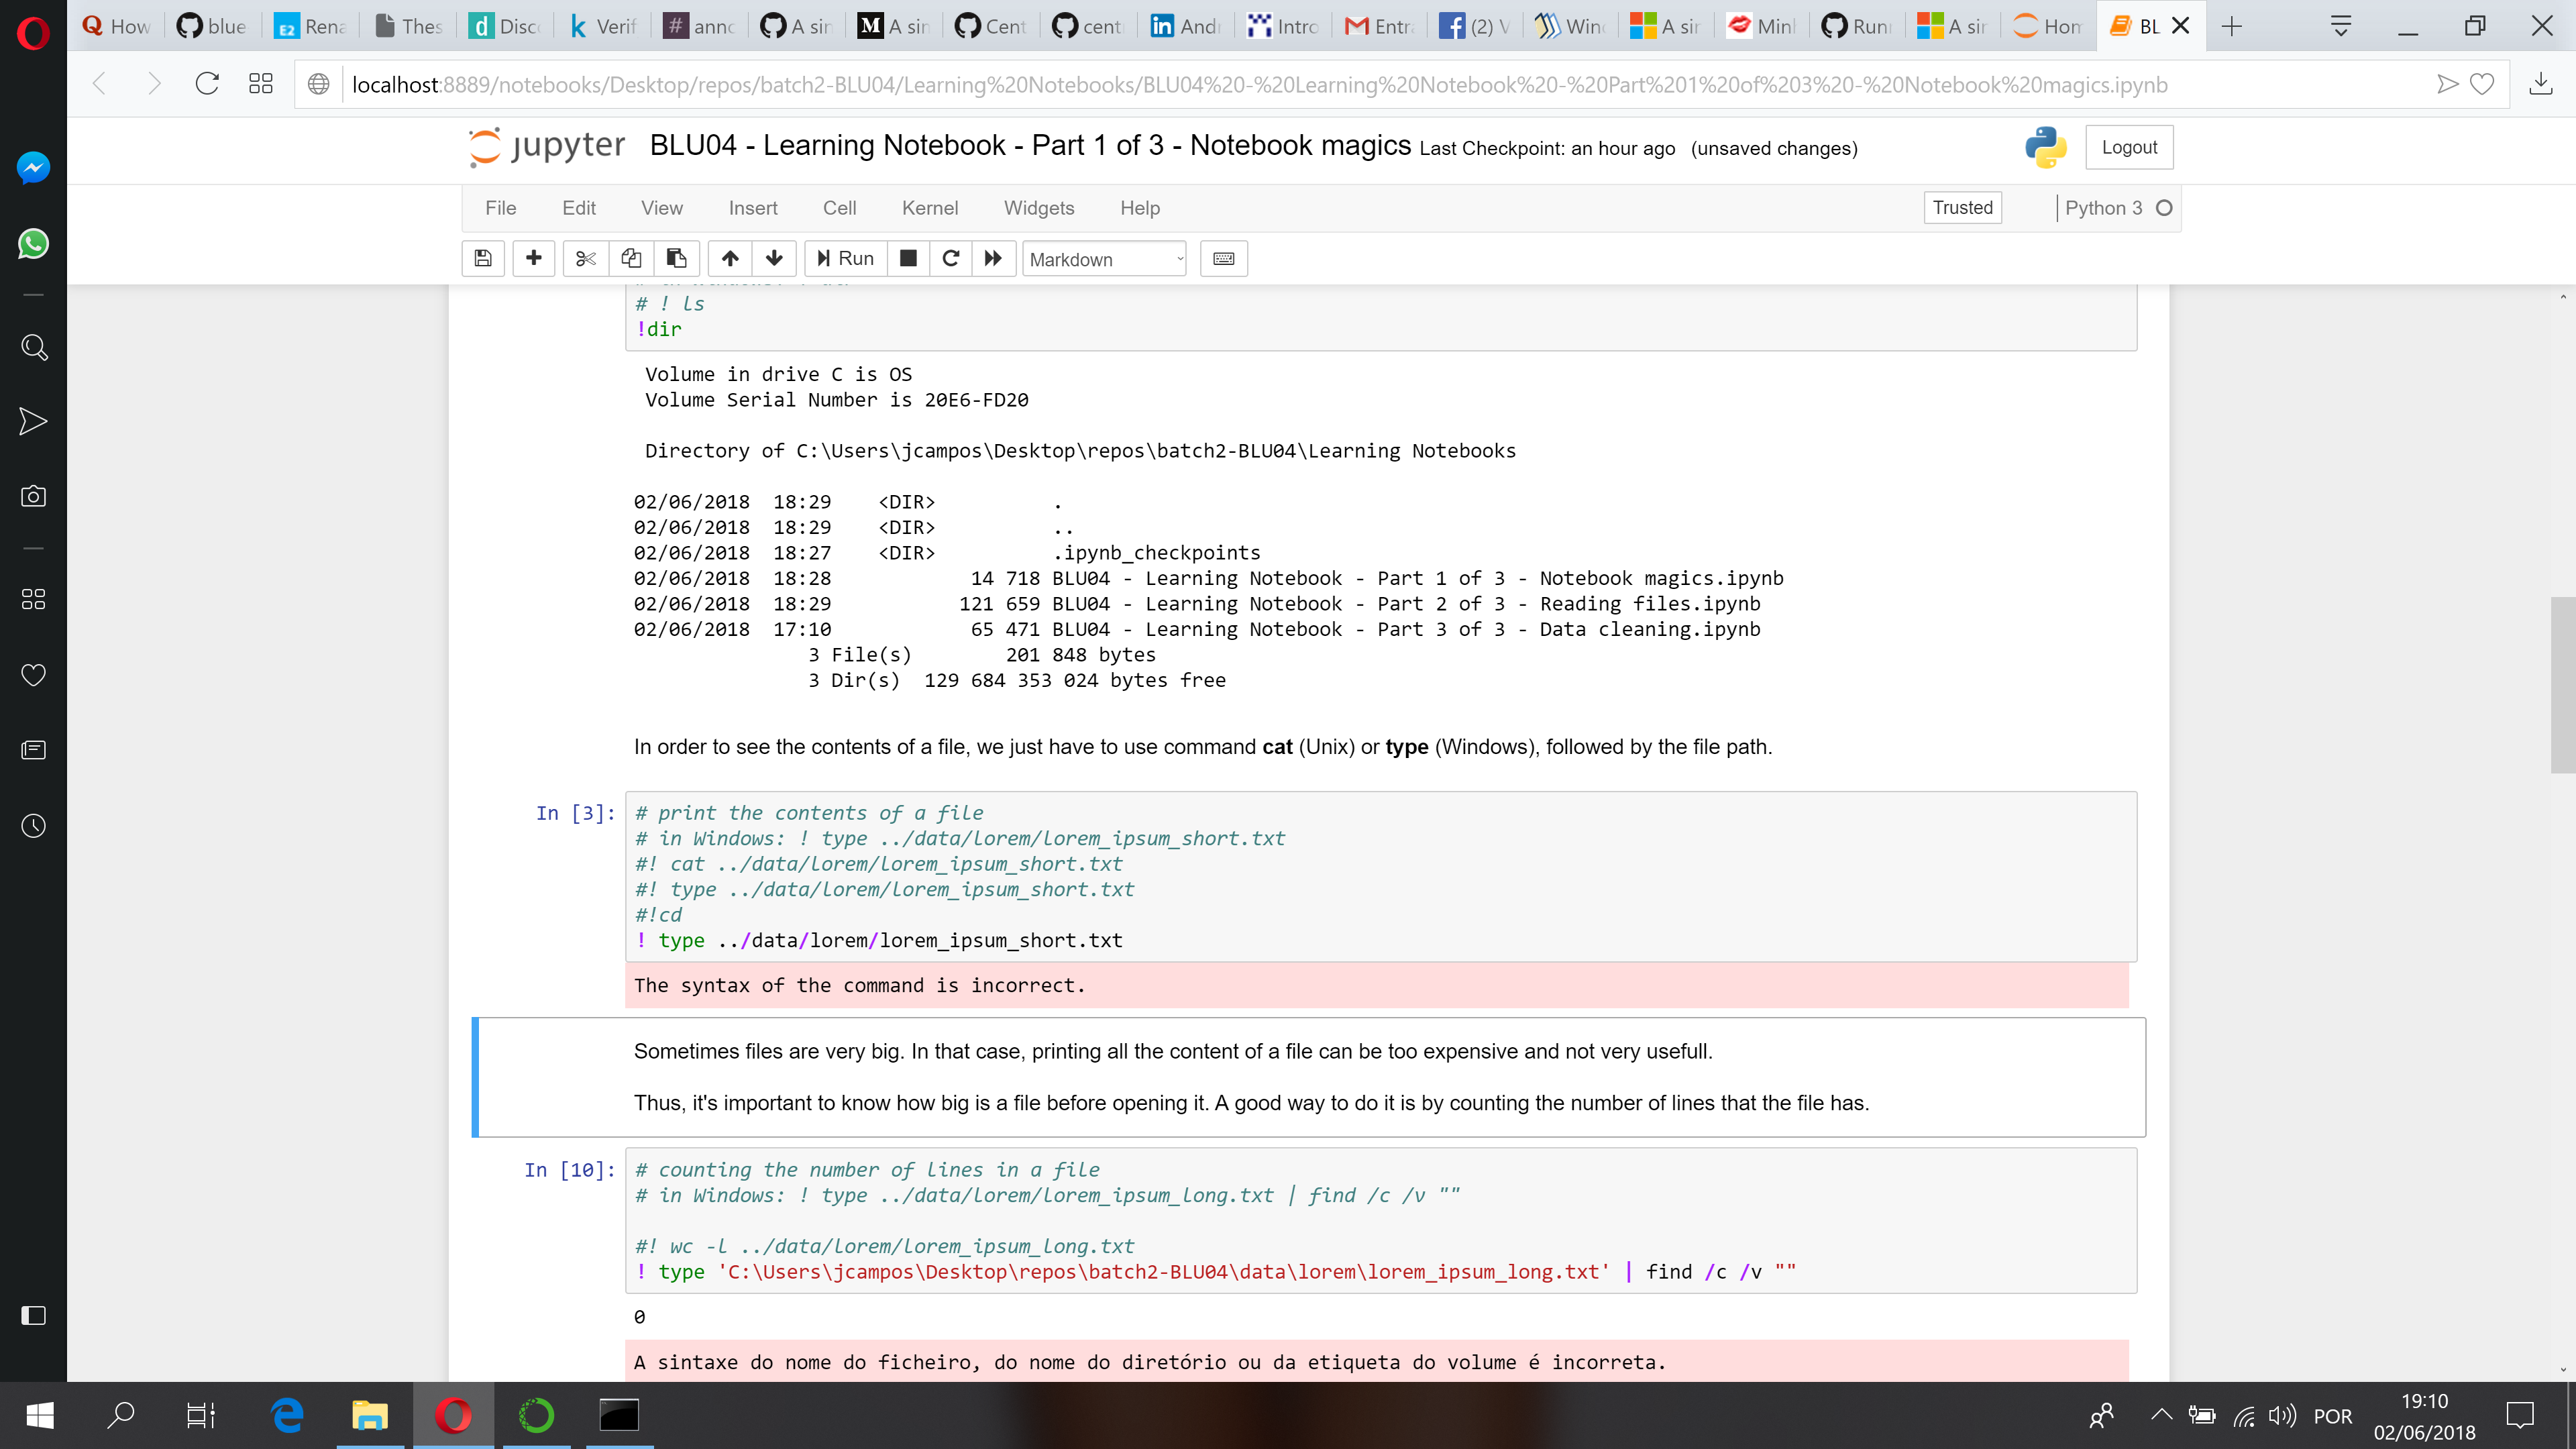The image size is (2576, 1449).
Task: Open Opera tab menu dropdown arrow
Action: (x=2340, y=26)
